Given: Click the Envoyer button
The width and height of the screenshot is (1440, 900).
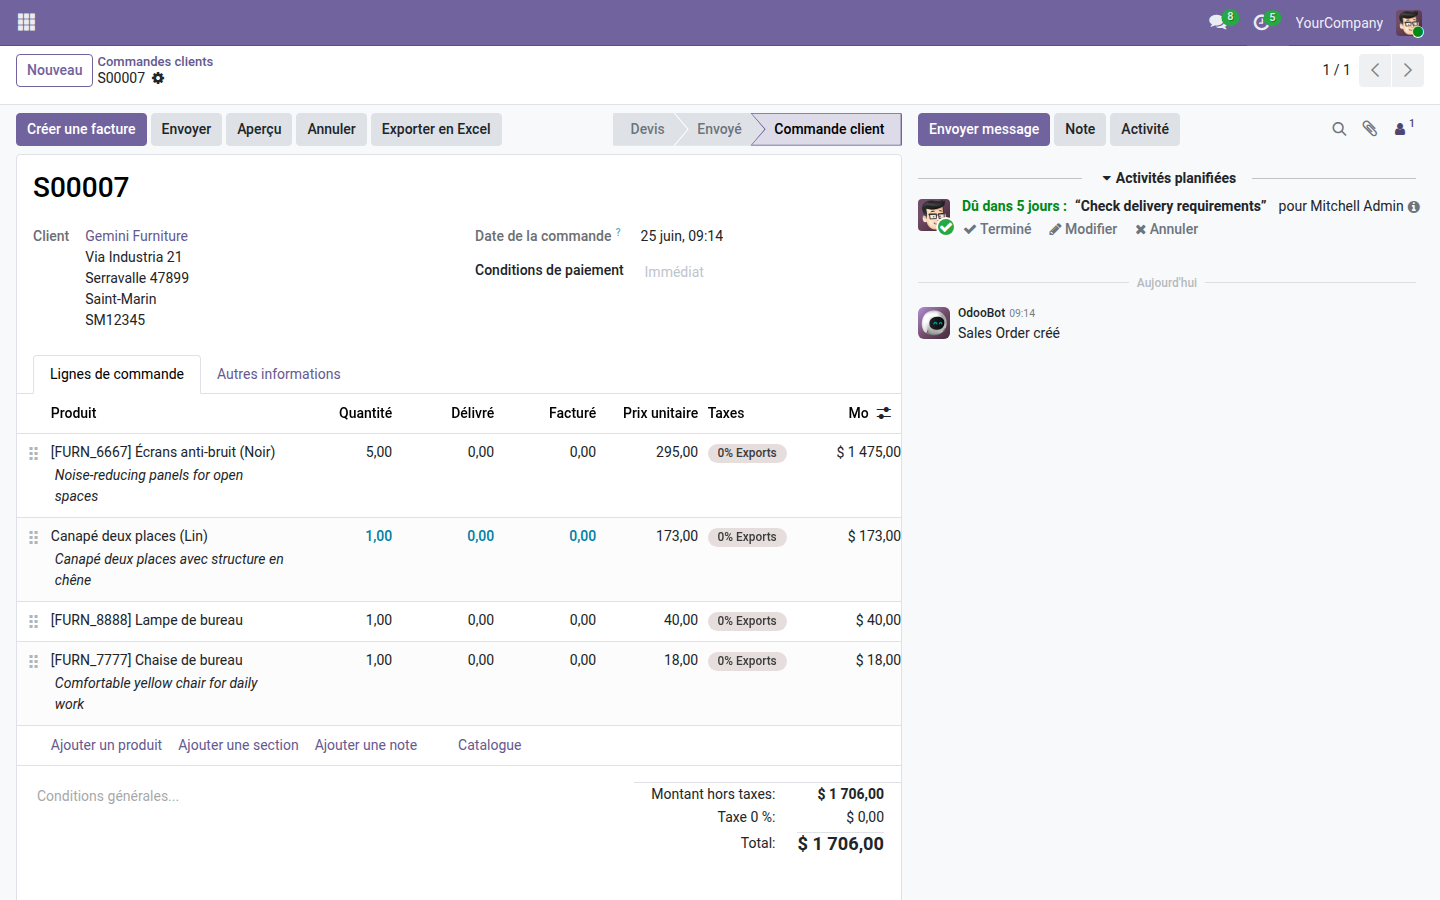Looking at the screenshot, I should click(x=186, y=129).
